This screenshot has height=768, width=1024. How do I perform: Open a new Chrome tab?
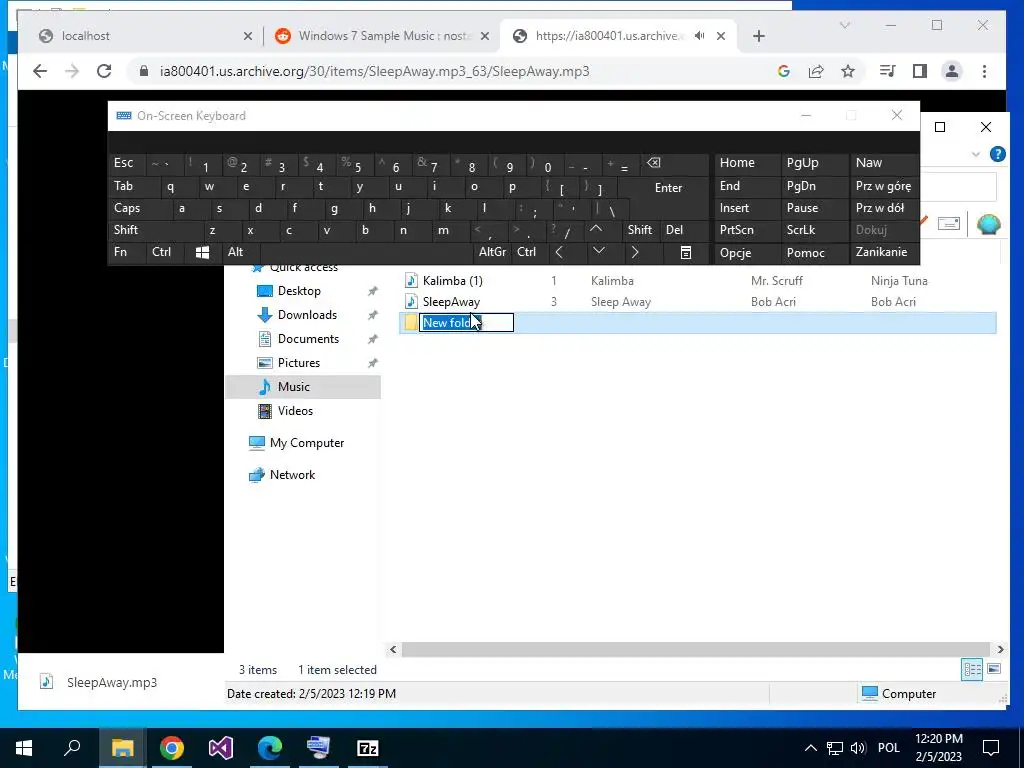[x=758, y=36]
